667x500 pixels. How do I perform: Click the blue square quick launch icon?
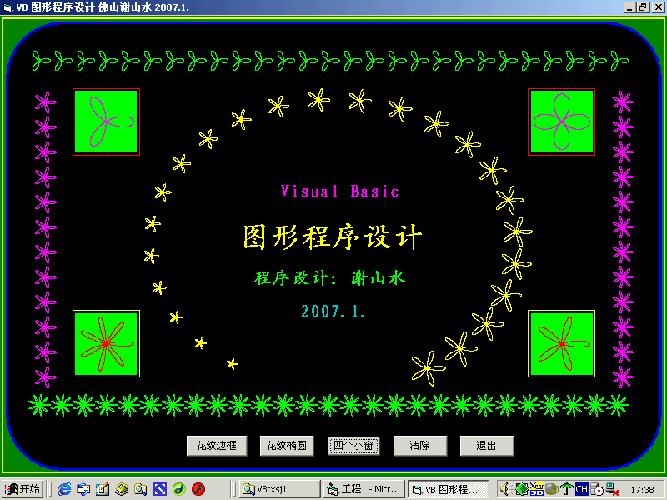(x=160, y=489)
